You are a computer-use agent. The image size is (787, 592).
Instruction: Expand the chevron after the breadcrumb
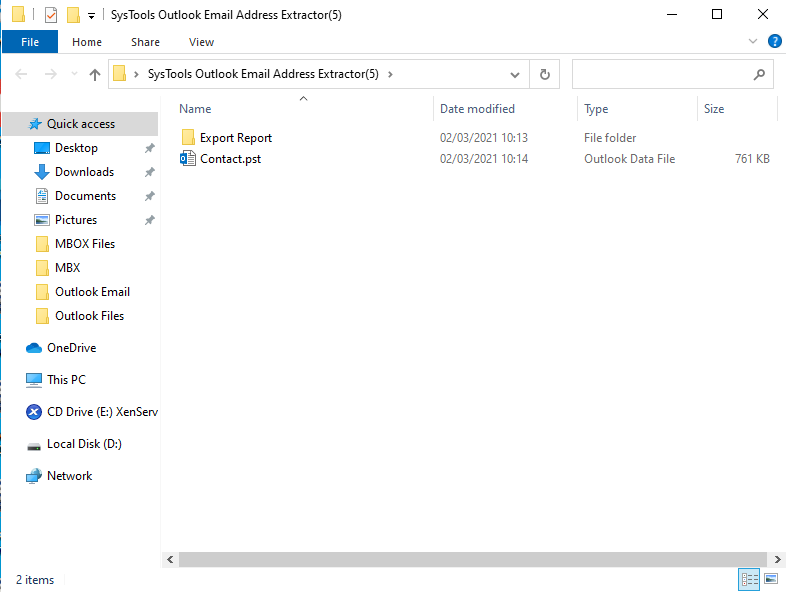(390, 74)
